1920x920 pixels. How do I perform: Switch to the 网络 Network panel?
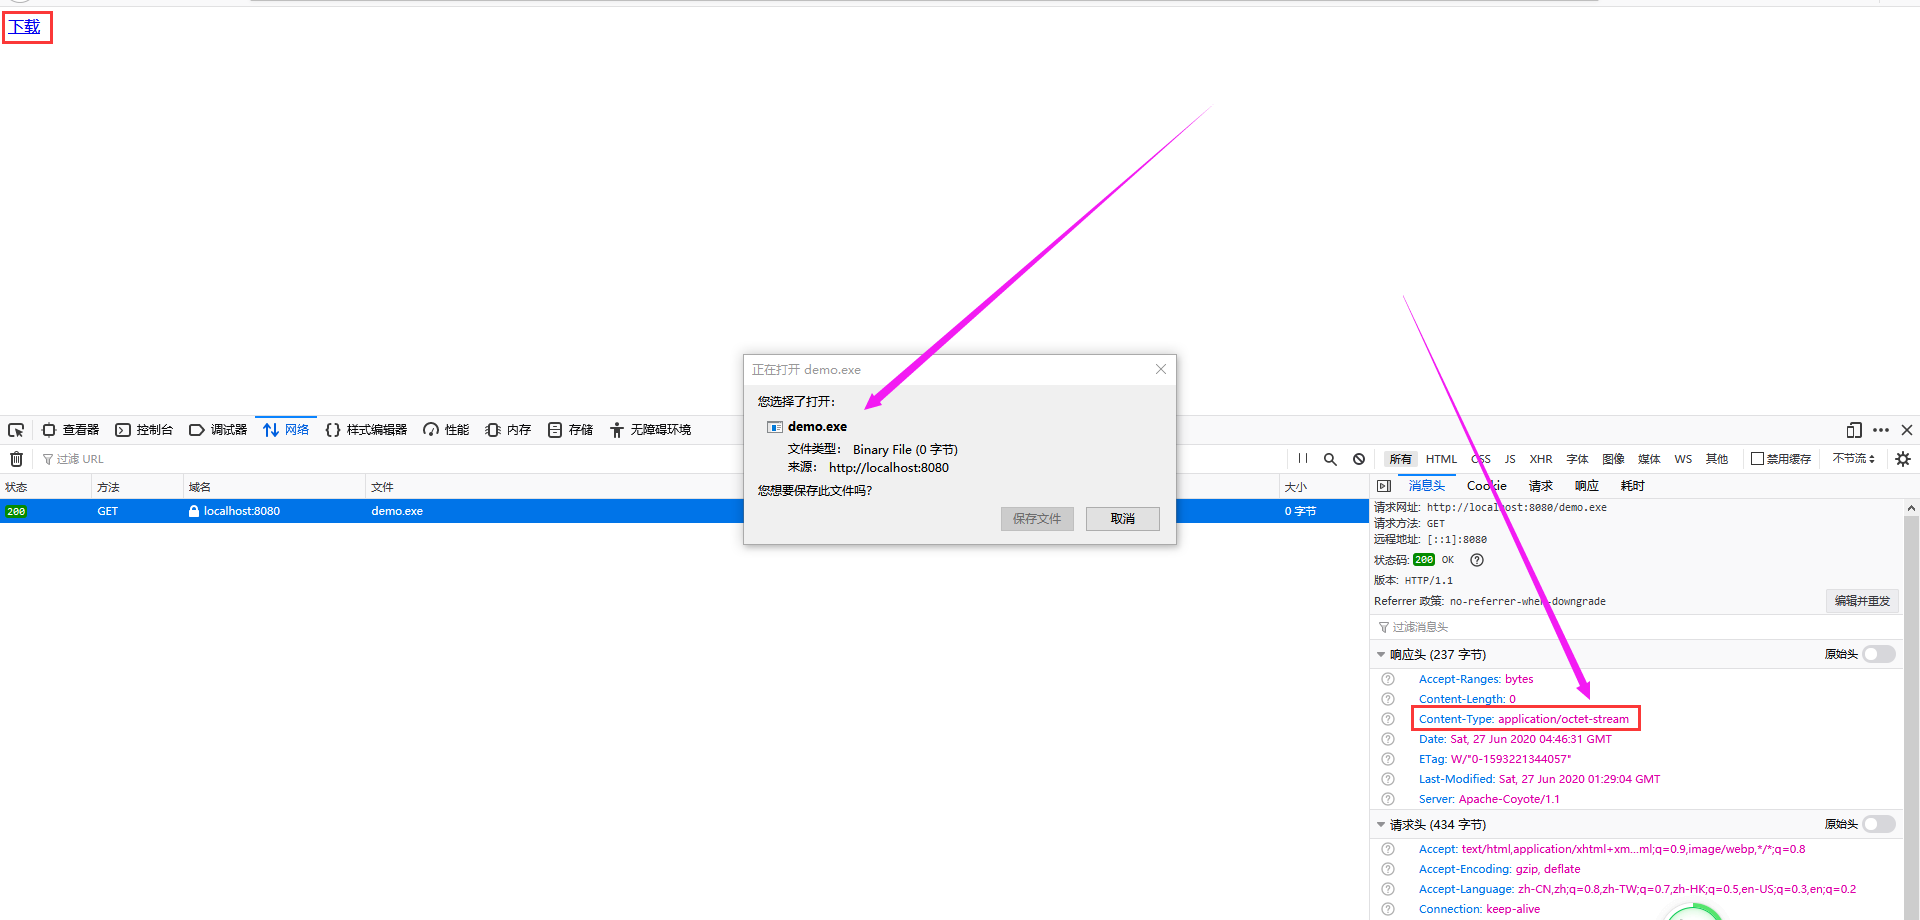pyautogui.click(x=286, y=430)
